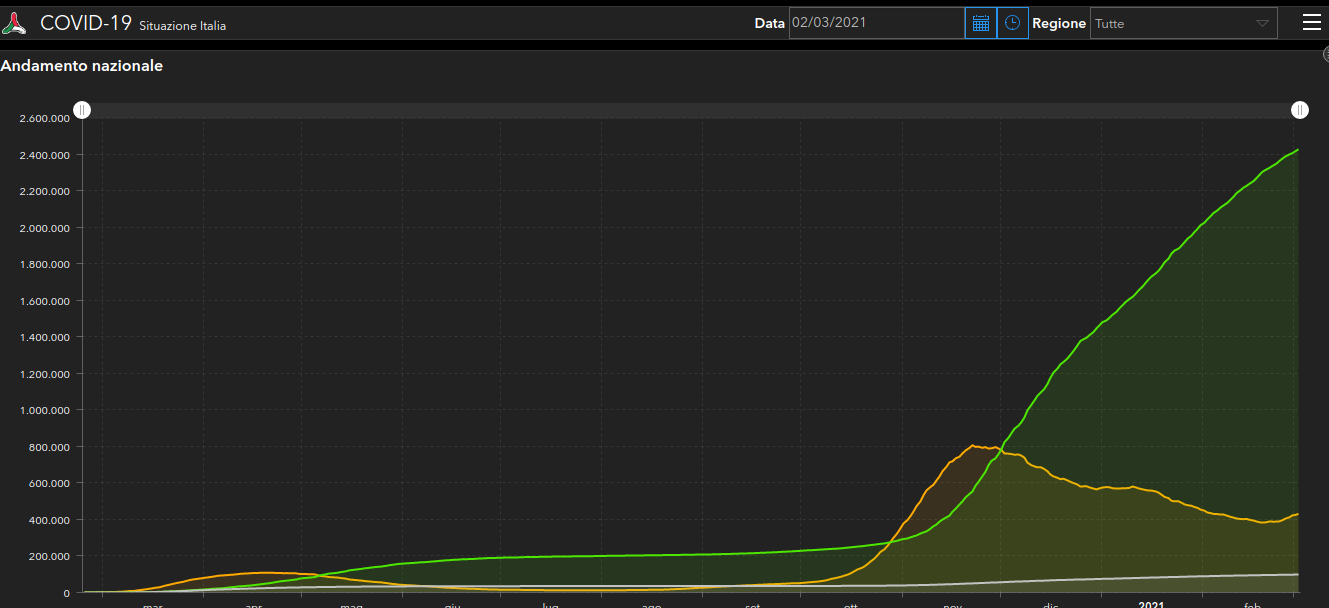Click the orange curve's spring bump in April
This screenshot has width=1329, height=608.
pyautogui.click(x=262, y=573)
